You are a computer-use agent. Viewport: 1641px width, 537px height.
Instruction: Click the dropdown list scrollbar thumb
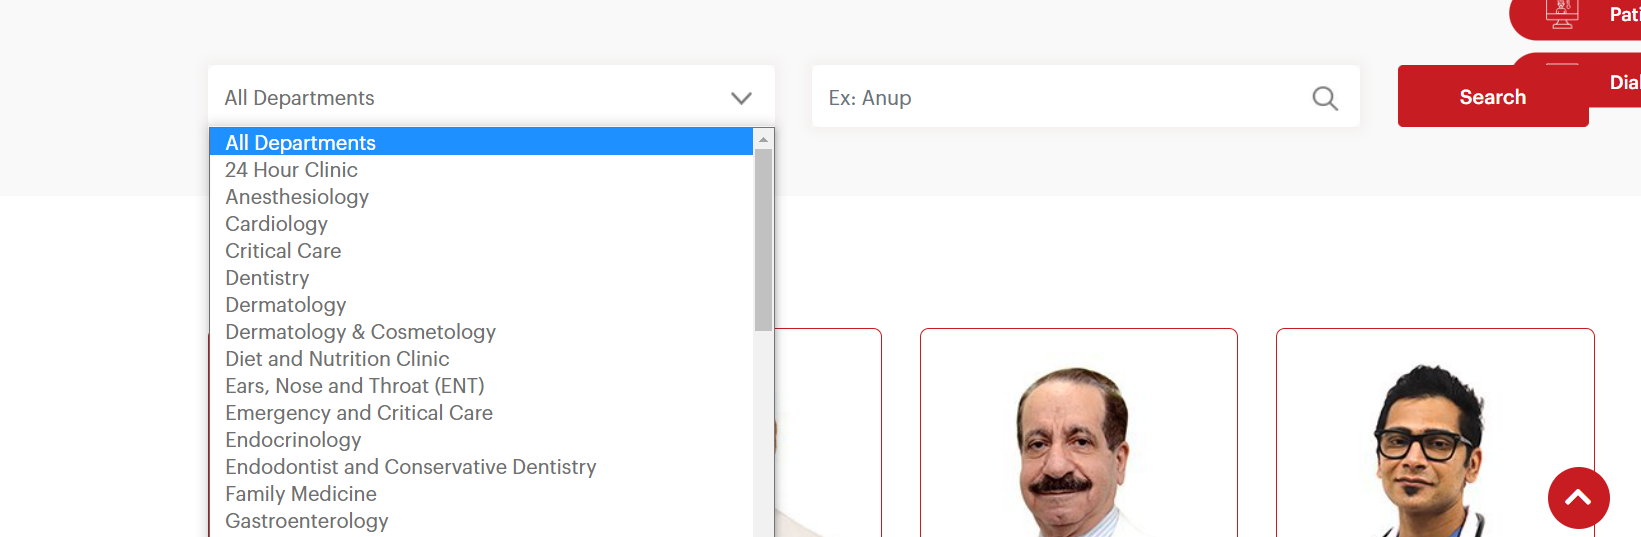763,240
